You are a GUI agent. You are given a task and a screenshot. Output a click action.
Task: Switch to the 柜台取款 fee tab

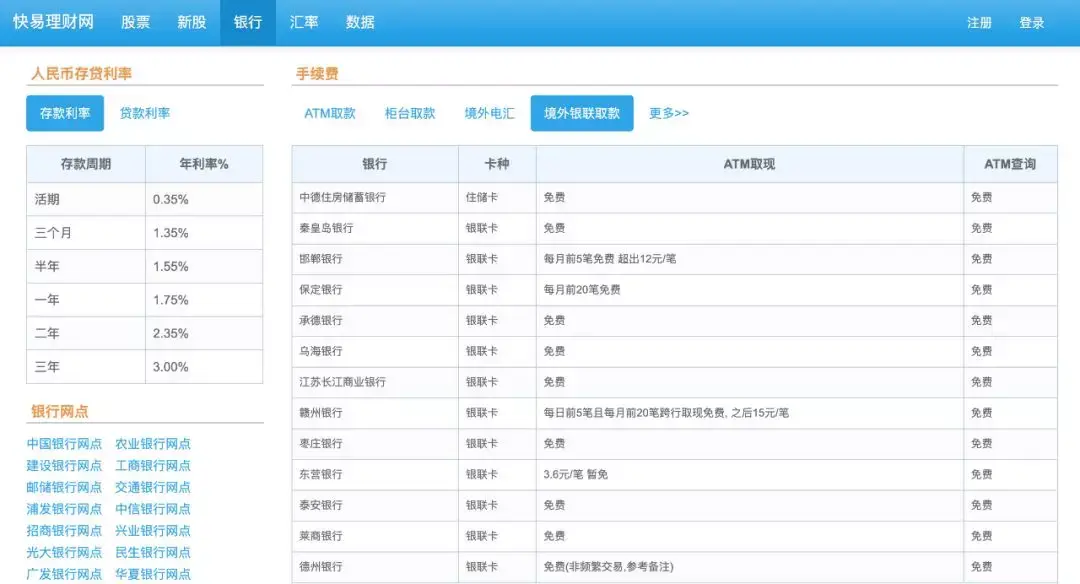[x=410, y=113]
